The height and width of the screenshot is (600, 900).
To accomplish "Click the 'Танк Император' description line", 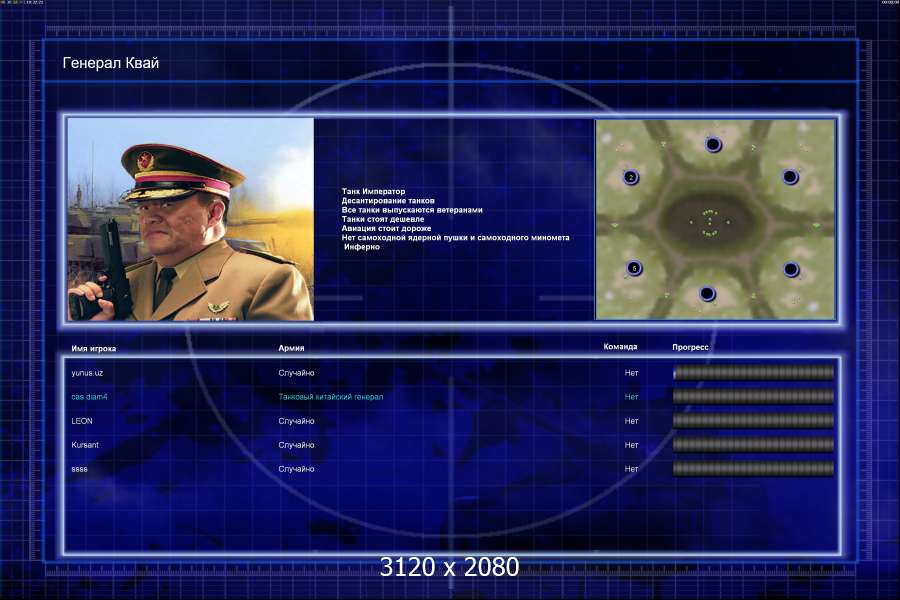I will tap(373, 191).
